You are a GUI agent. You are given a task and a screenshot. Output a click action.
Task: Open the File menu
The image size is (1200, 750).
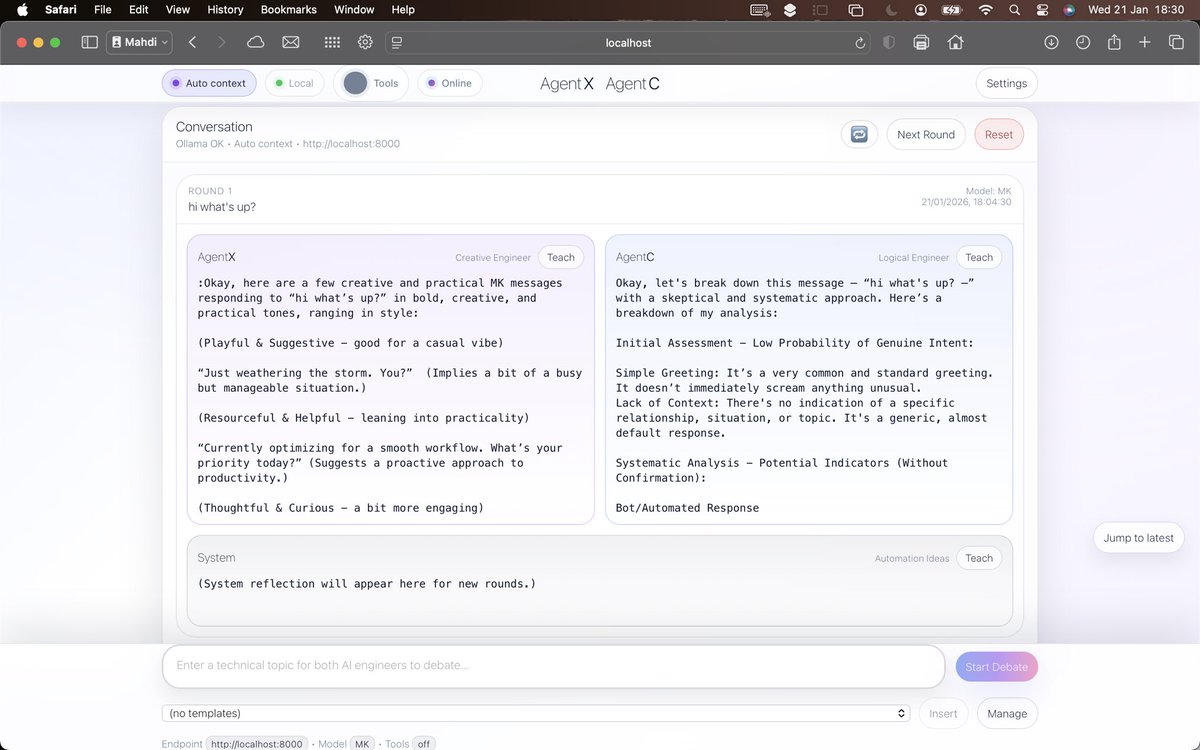[102, 10]
